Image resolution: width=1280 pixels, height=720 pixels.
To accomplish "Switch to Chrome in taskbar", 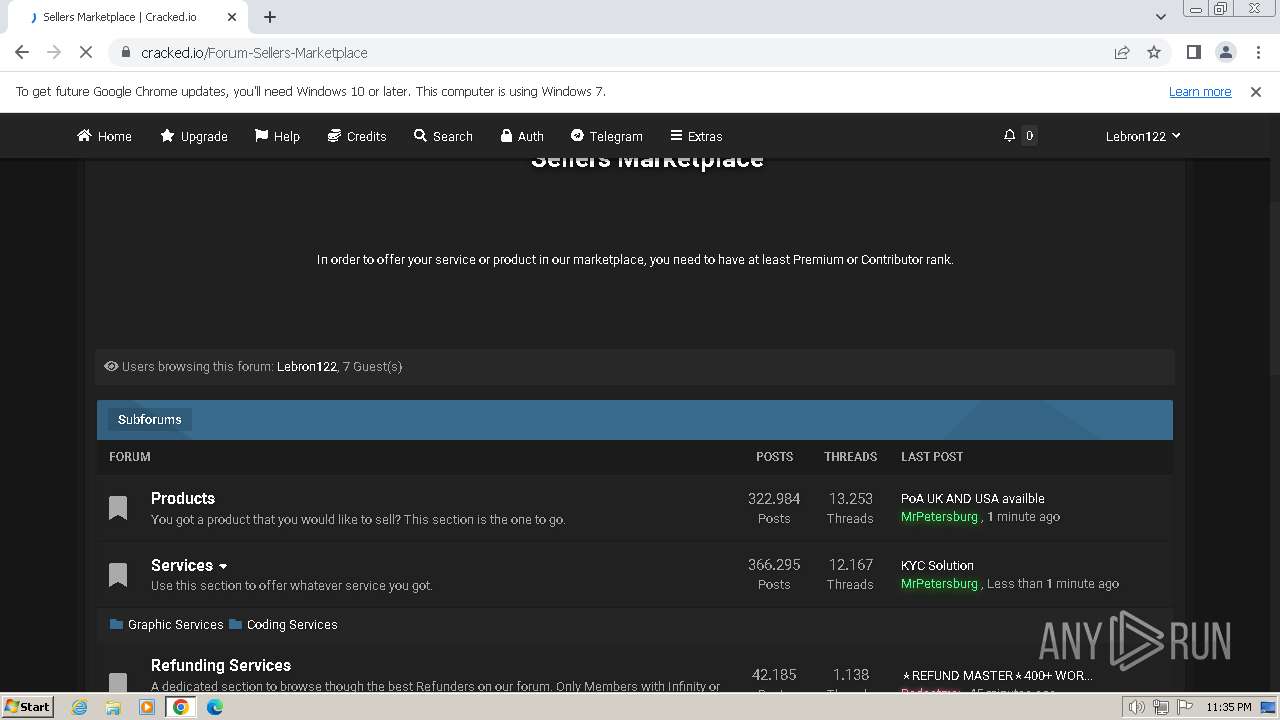I will point(181,707).
